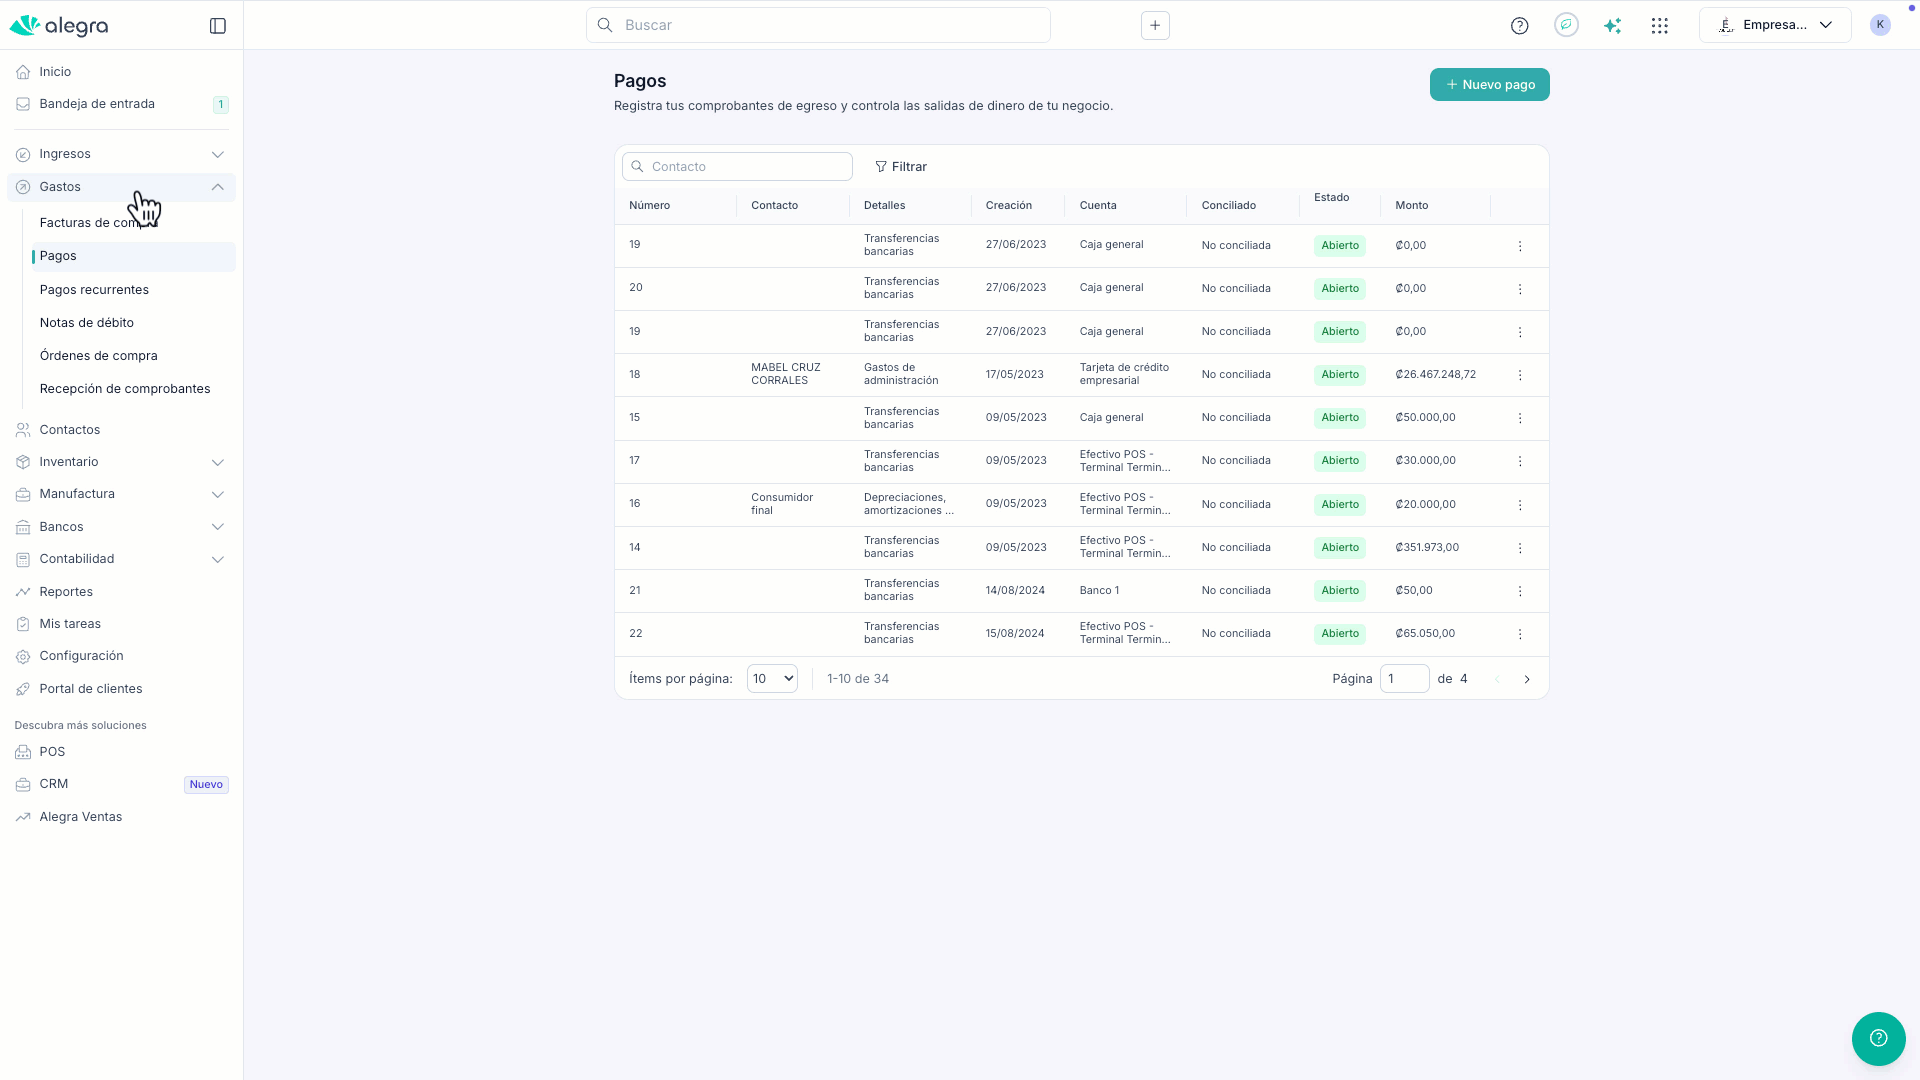Go to next page arrow

click(1527, 679)
